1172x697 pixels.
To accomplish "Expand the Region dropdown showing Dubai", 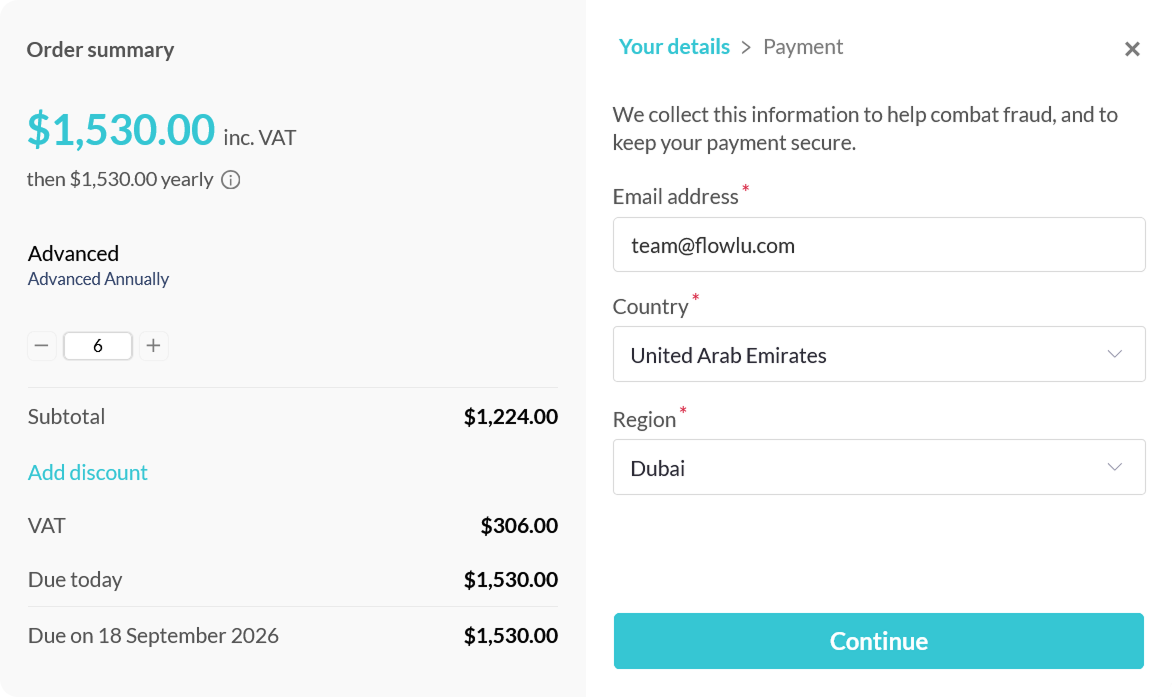I will pyautogui.click(x=878, y=468).
